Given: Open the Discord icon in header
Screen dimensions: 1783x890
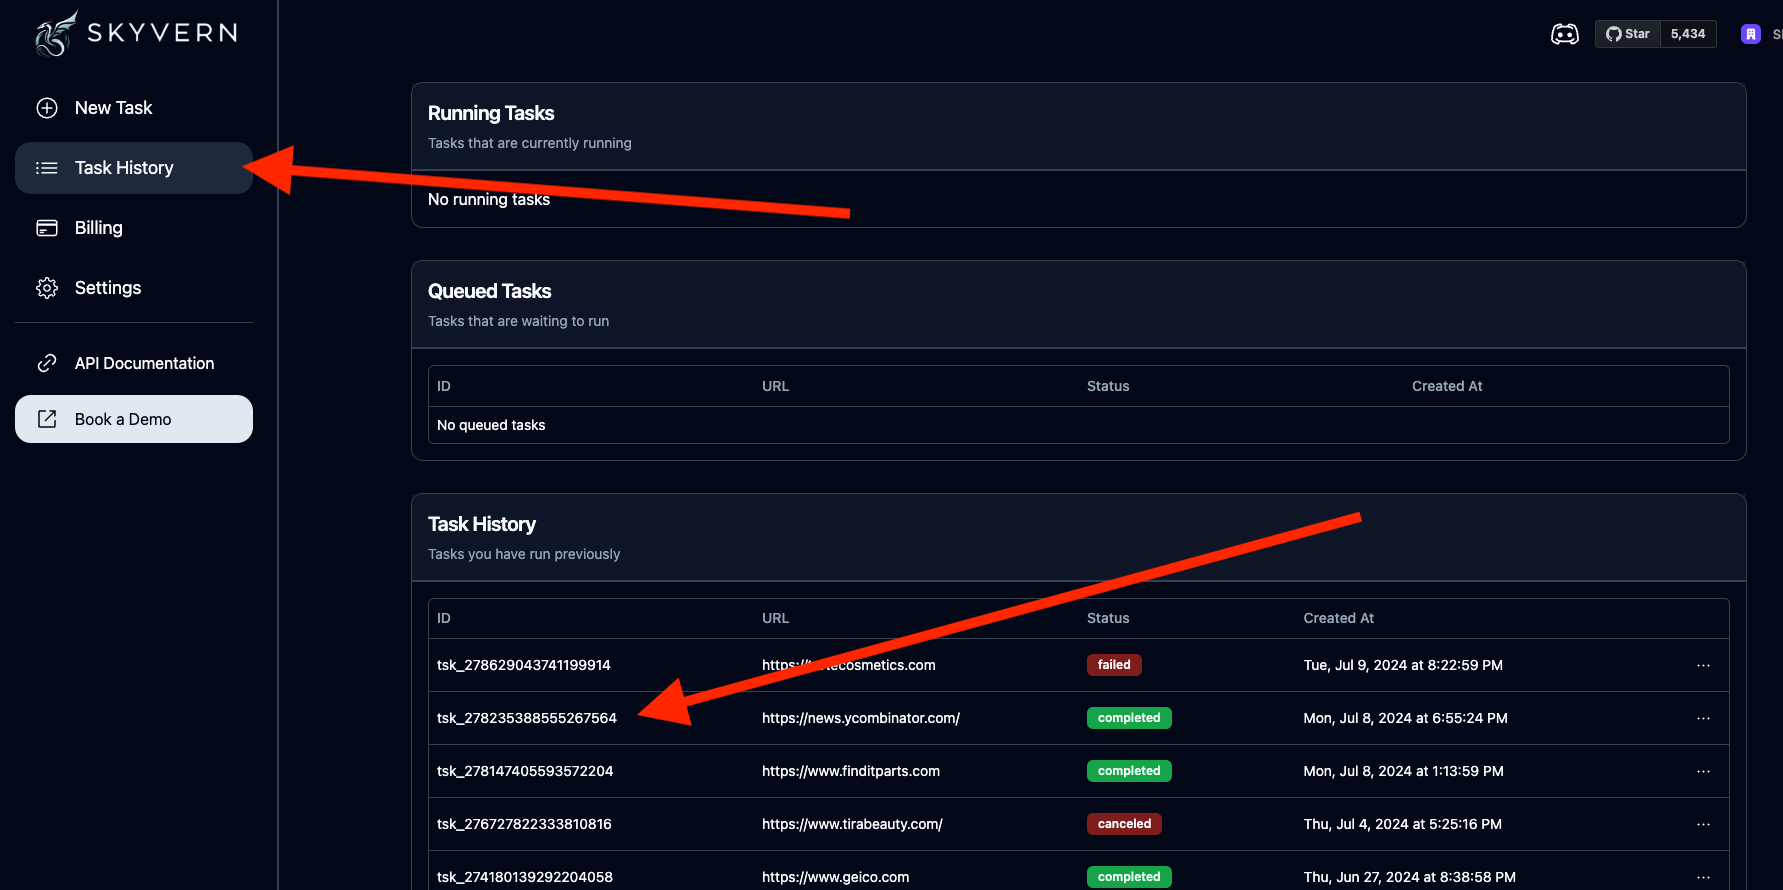Looking at the screenshot, I should tap(1564, 34).
